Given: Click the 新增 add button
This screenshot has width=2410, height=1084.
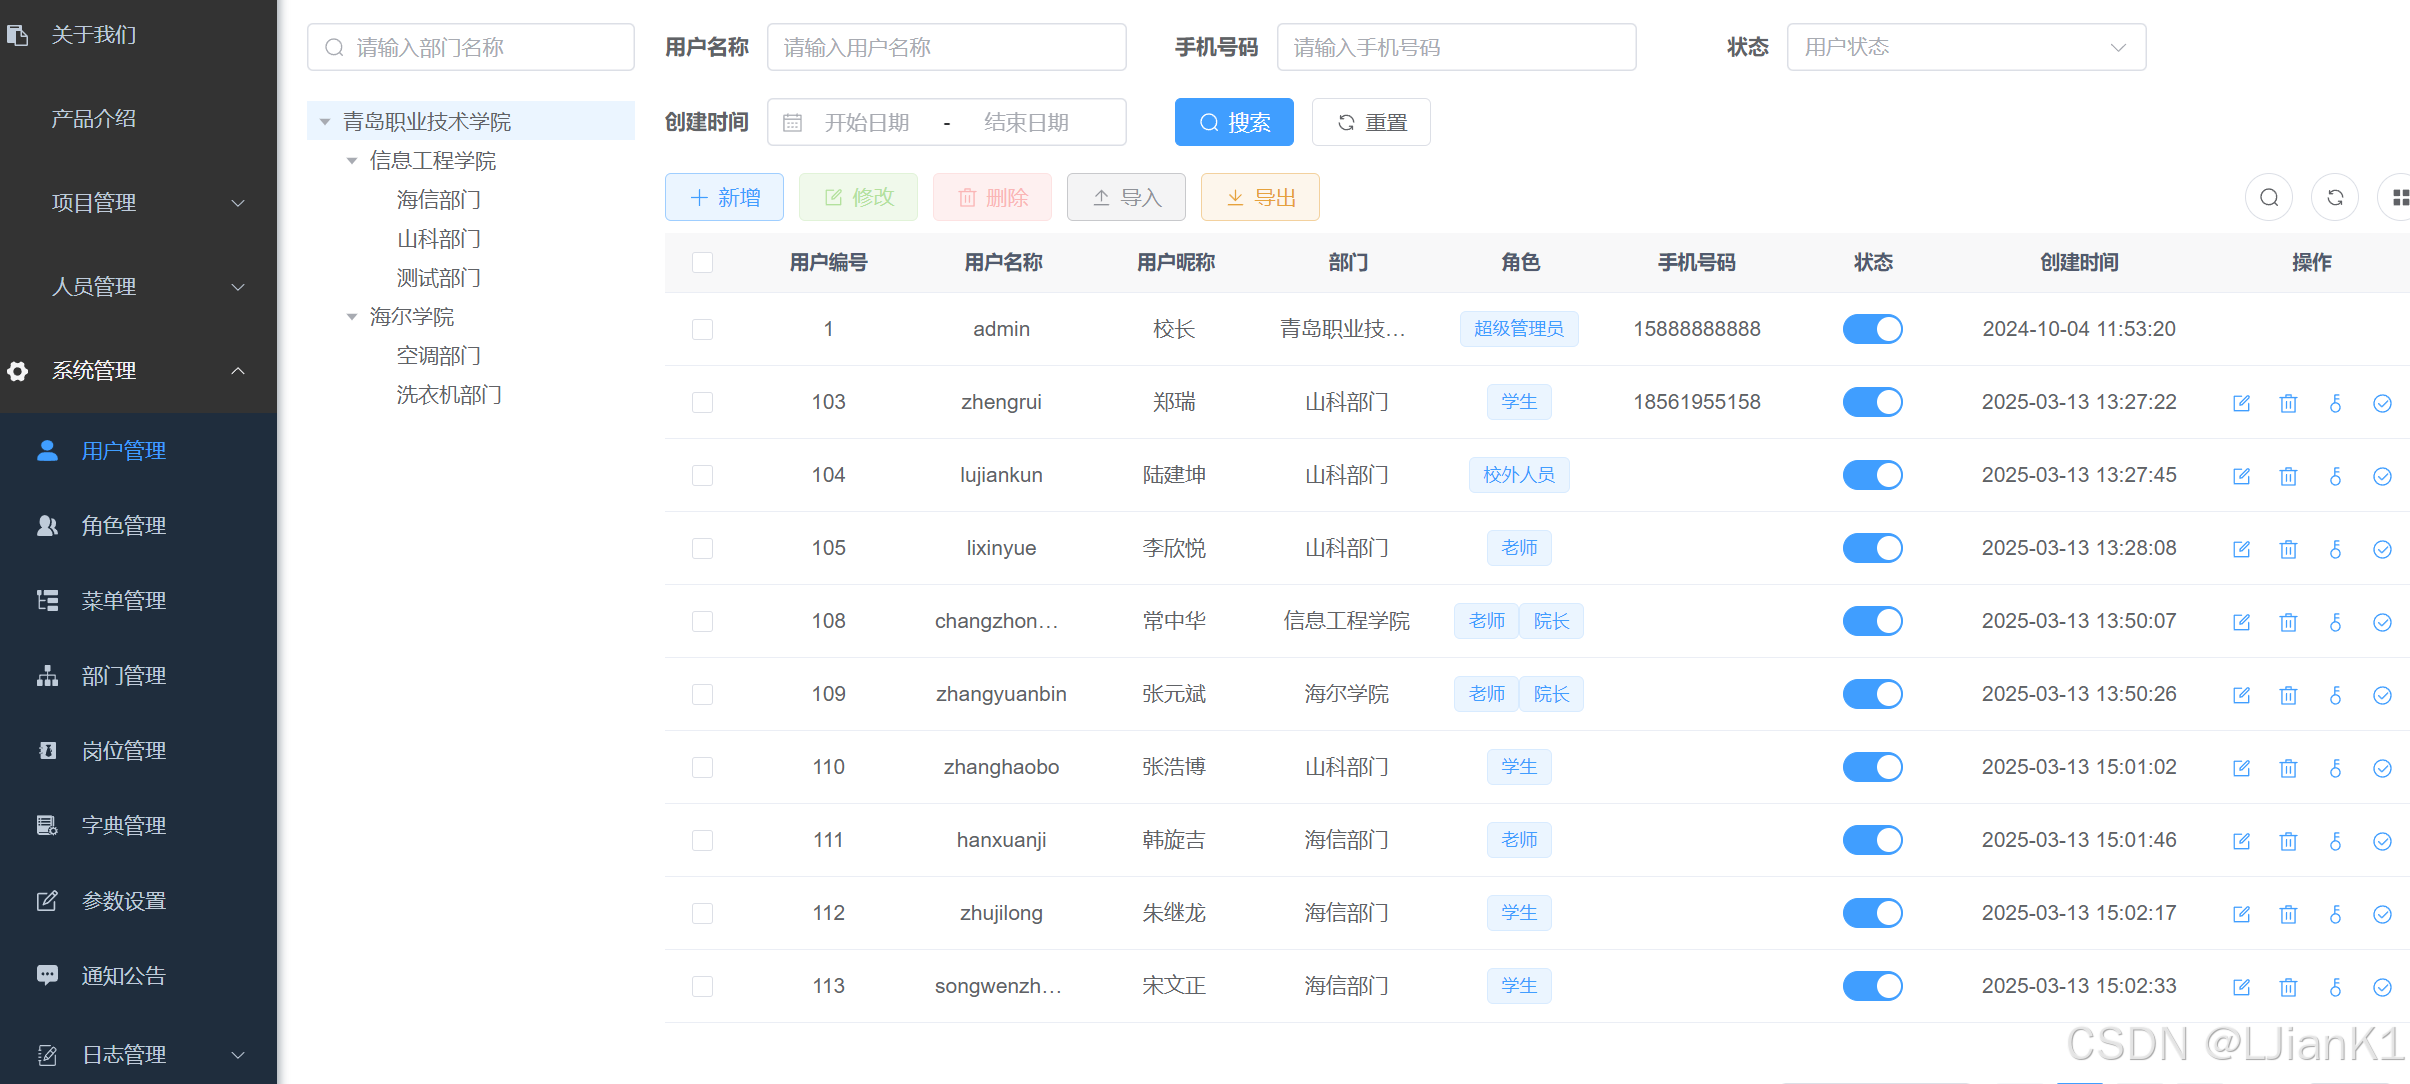Looking at the screenshot, I should [x=724, y=197].
